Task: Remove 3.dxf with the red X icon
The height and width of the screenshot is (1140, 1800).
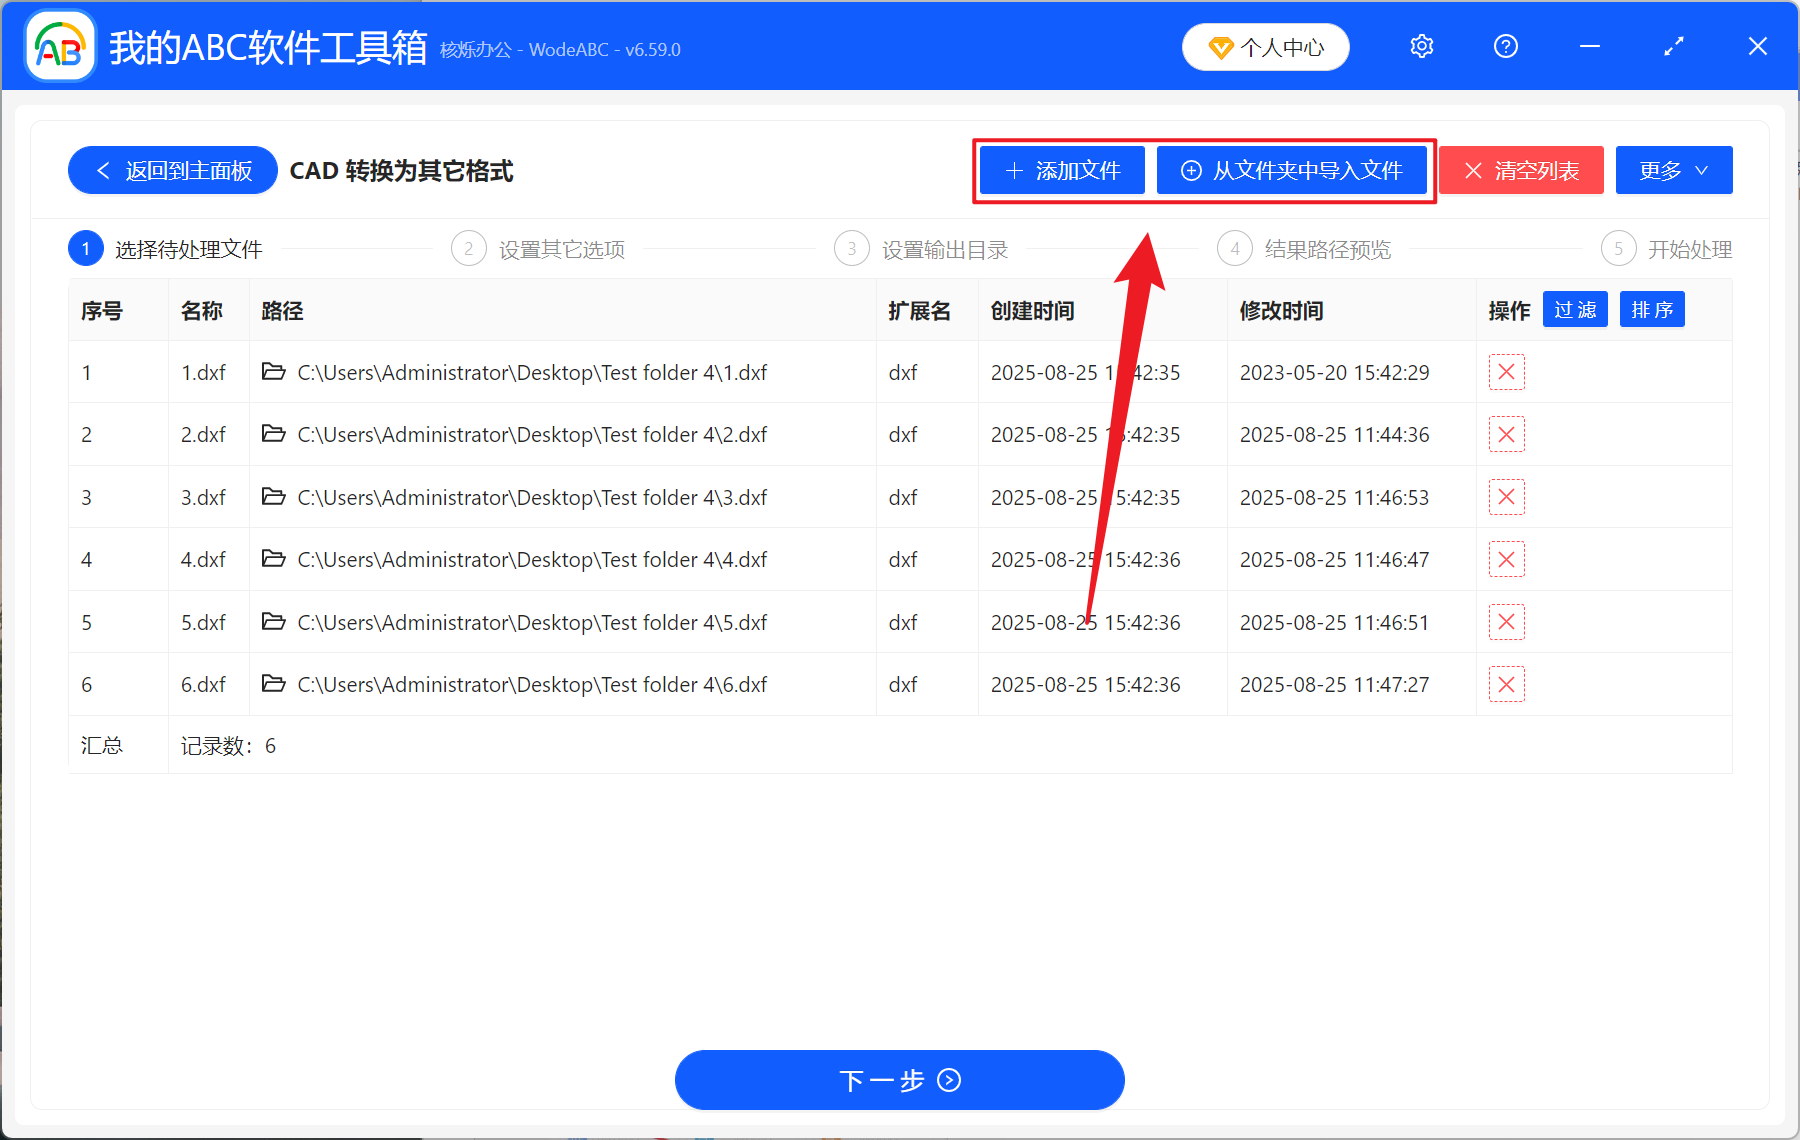Action: pos(1506,497)
